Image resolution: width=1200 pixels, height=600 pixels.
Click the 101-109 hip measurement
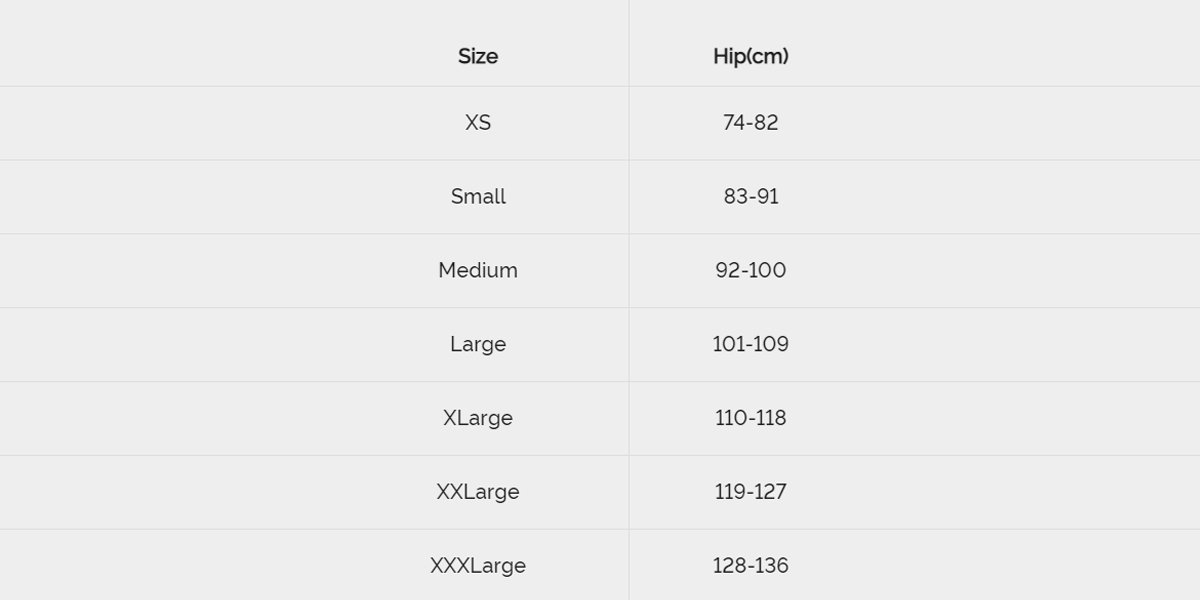click(750, 345)
